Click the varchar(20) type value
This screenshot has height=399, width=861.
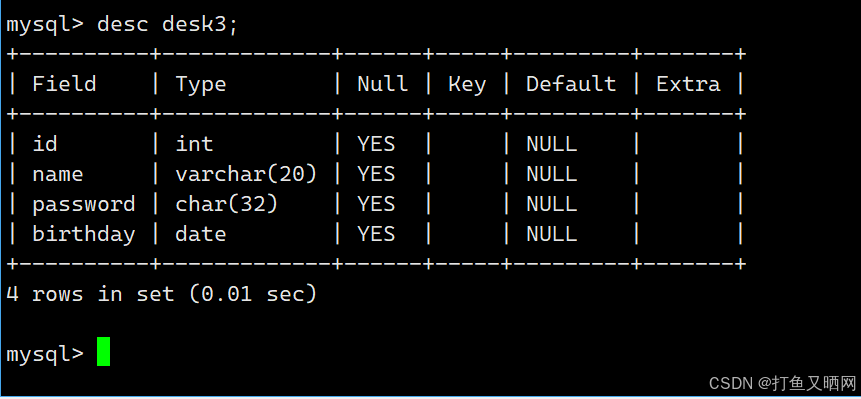[246, 174]
